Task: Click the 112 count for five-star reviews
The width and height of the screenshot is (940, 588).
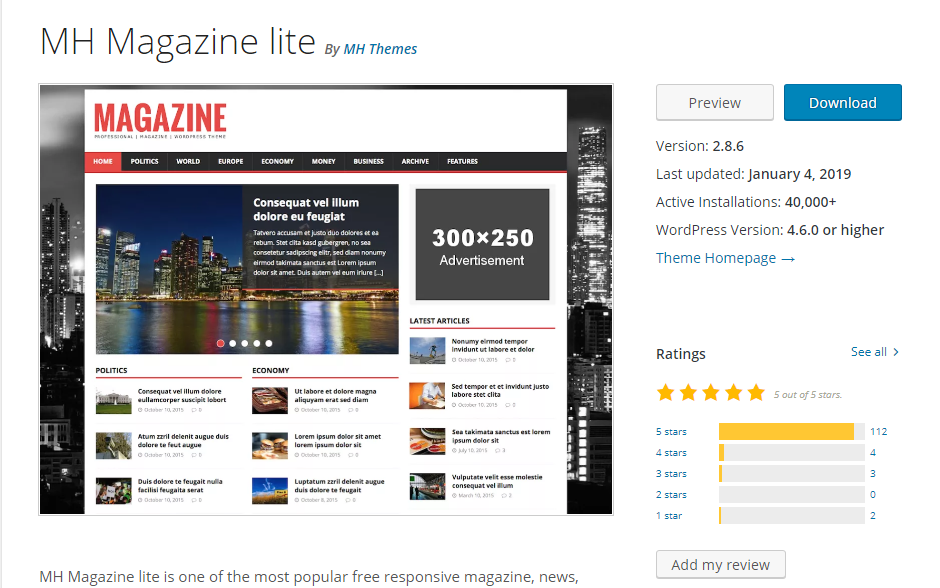Action: tap(878, 432)
